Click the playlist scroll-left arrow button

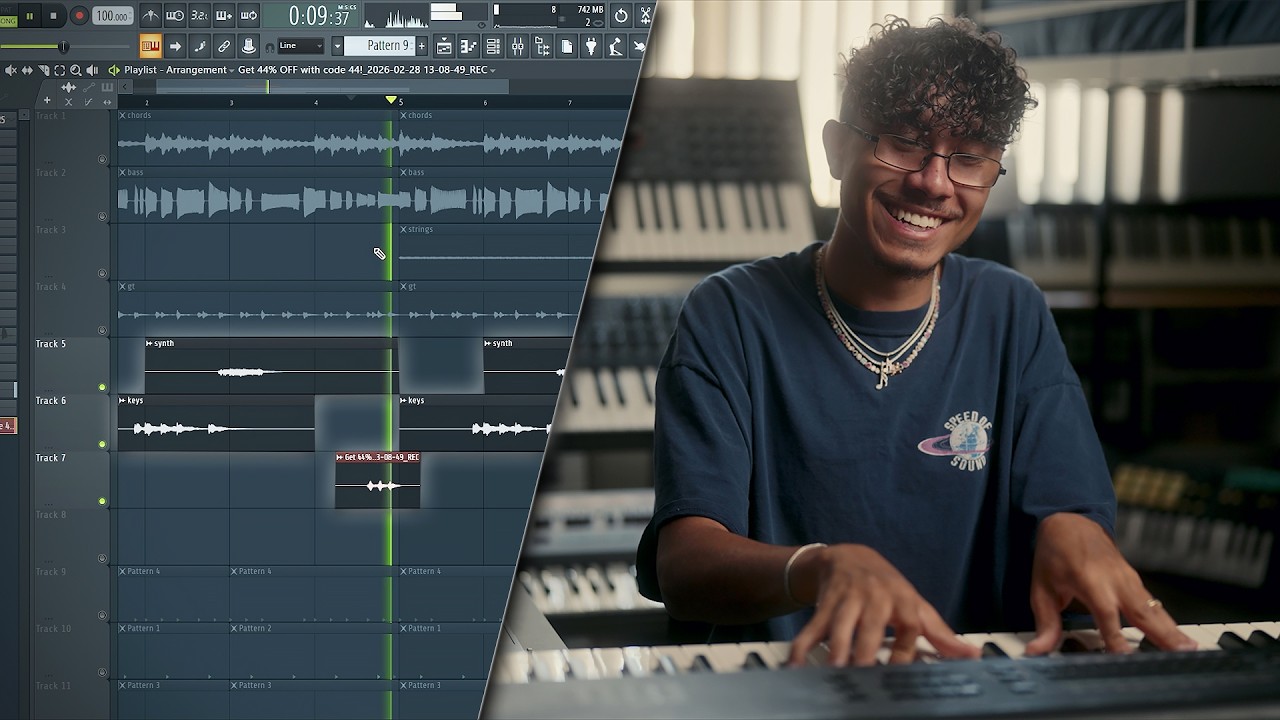pyautogui.click(x=125, y=87)
